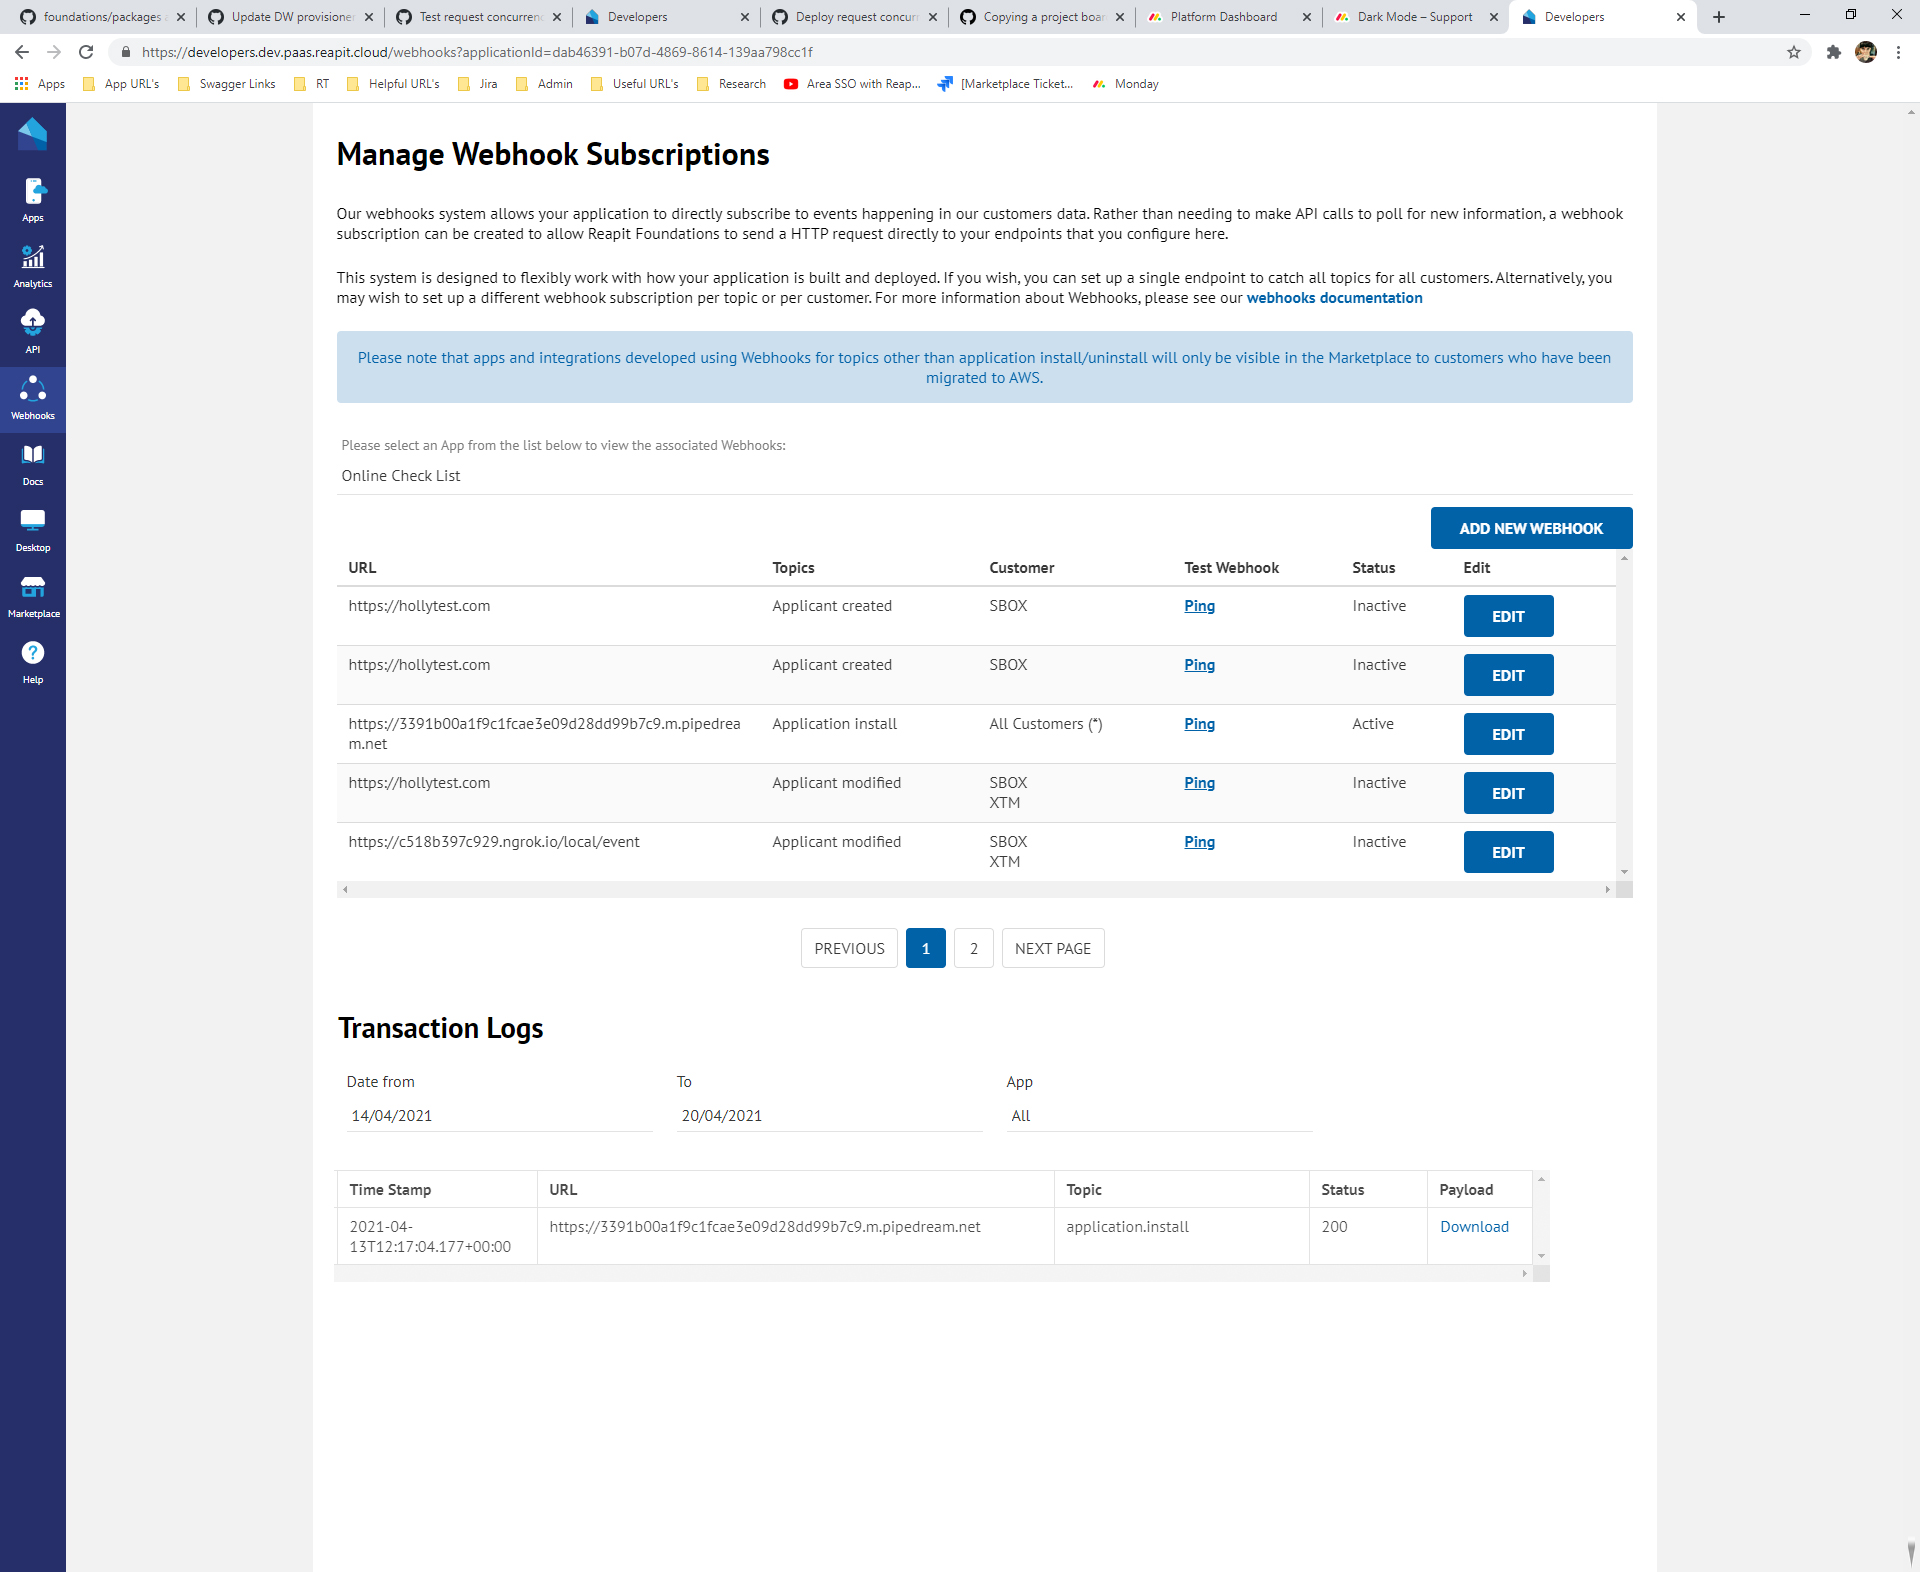Viewport: 1920px width, 1572px height.
Task: Bookmark this page via the star icon
Action: tap(1795, 52)
